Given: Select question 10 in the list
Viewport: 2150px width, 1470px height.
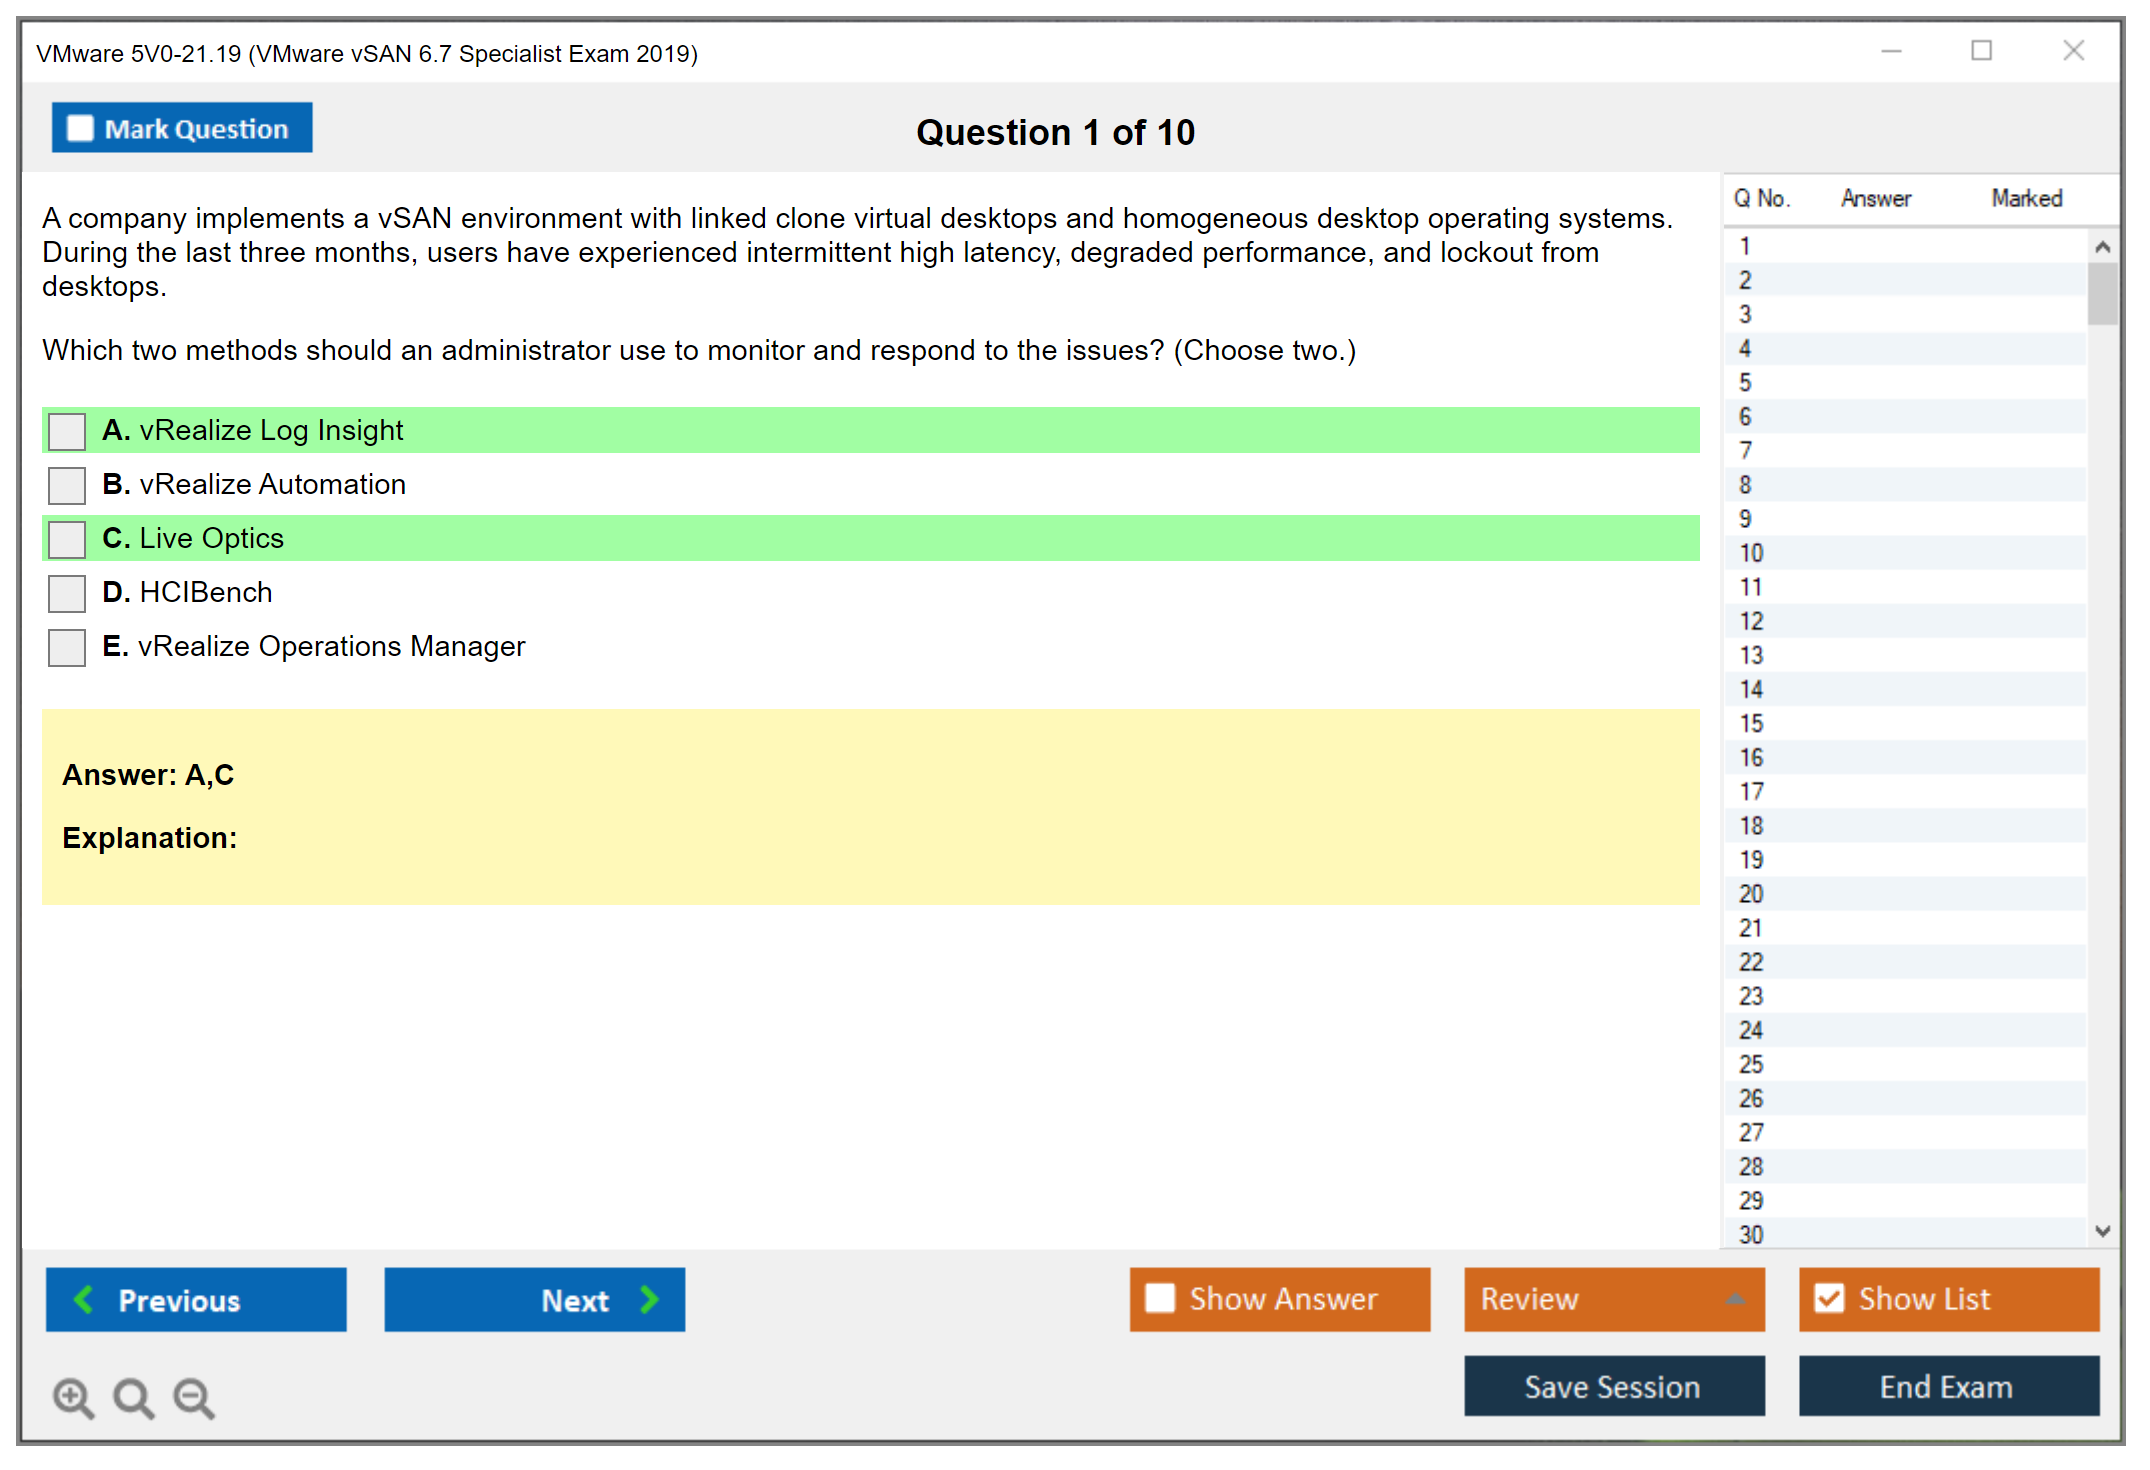Looking at the screenshot, I should [x=1751, y=553].
